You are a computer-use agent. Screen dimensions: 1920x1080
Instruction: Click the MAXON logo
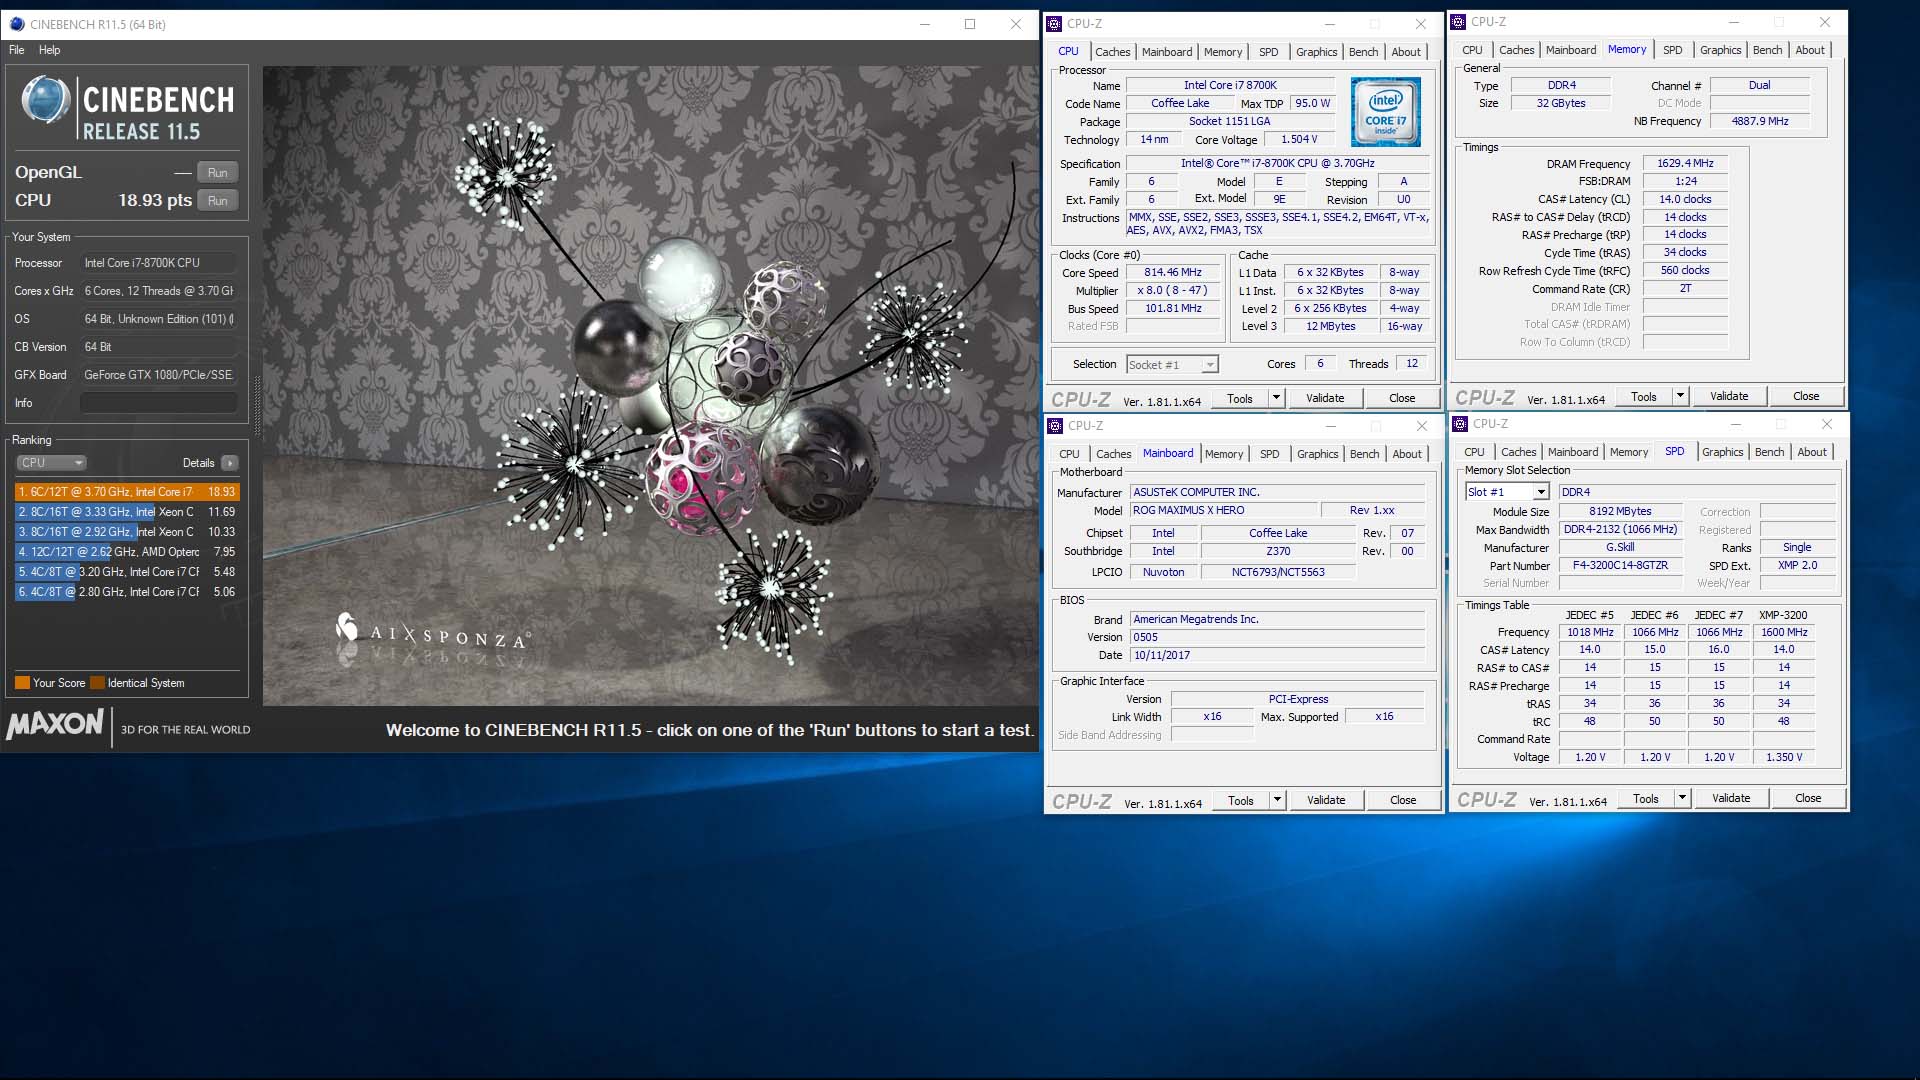55,724
